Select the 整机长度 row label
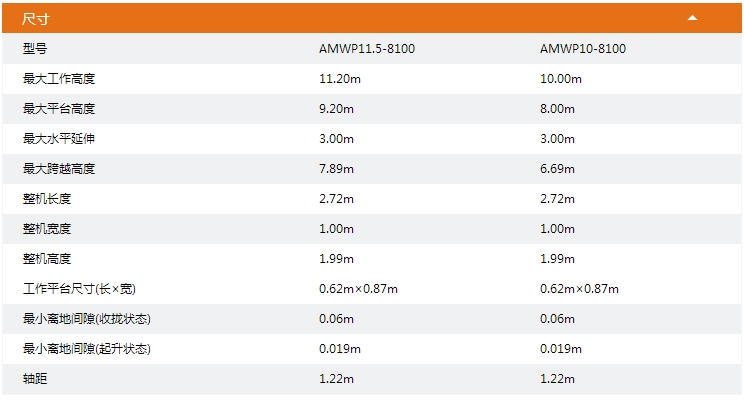The height and width of the screenshot is (400, 744). click(47, 198)
